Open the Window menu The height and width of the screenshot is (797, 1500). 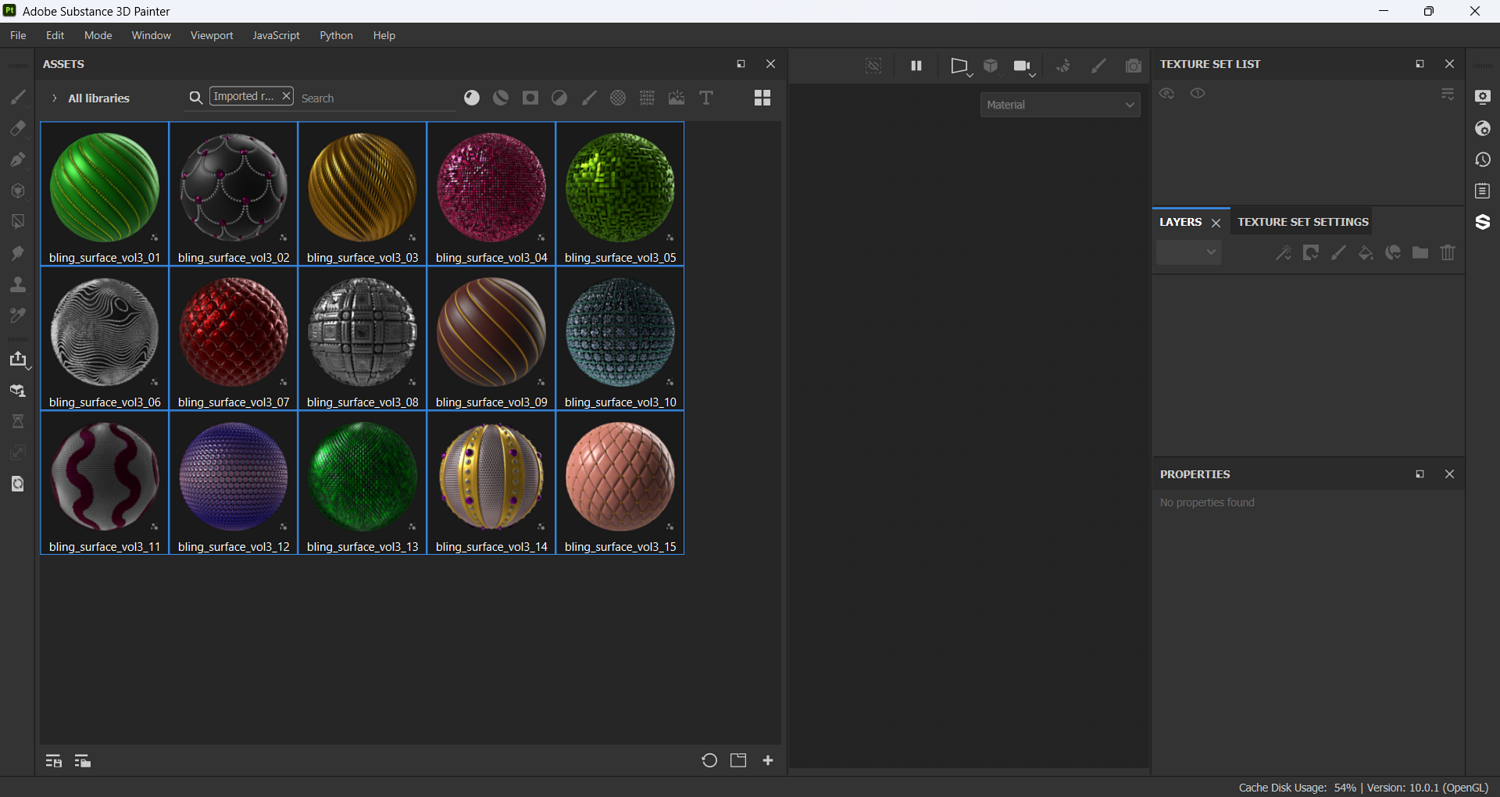(x=151, y=35)
